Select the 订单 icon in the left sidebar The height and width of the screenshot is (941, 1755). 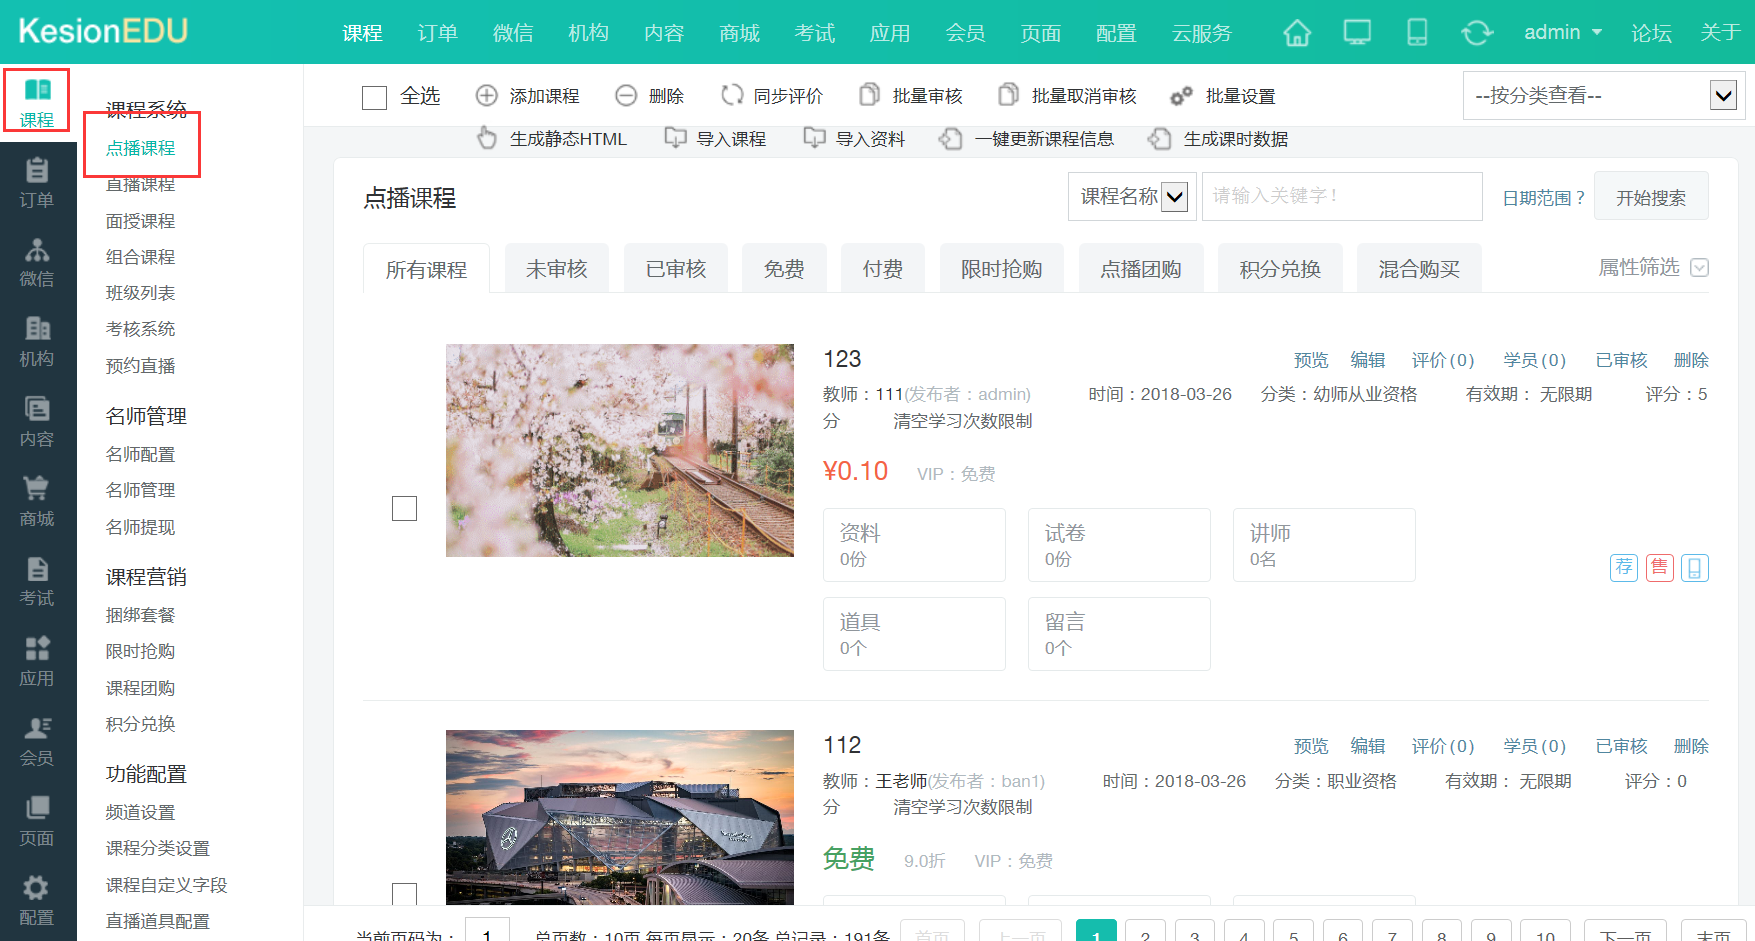[37, 184]
